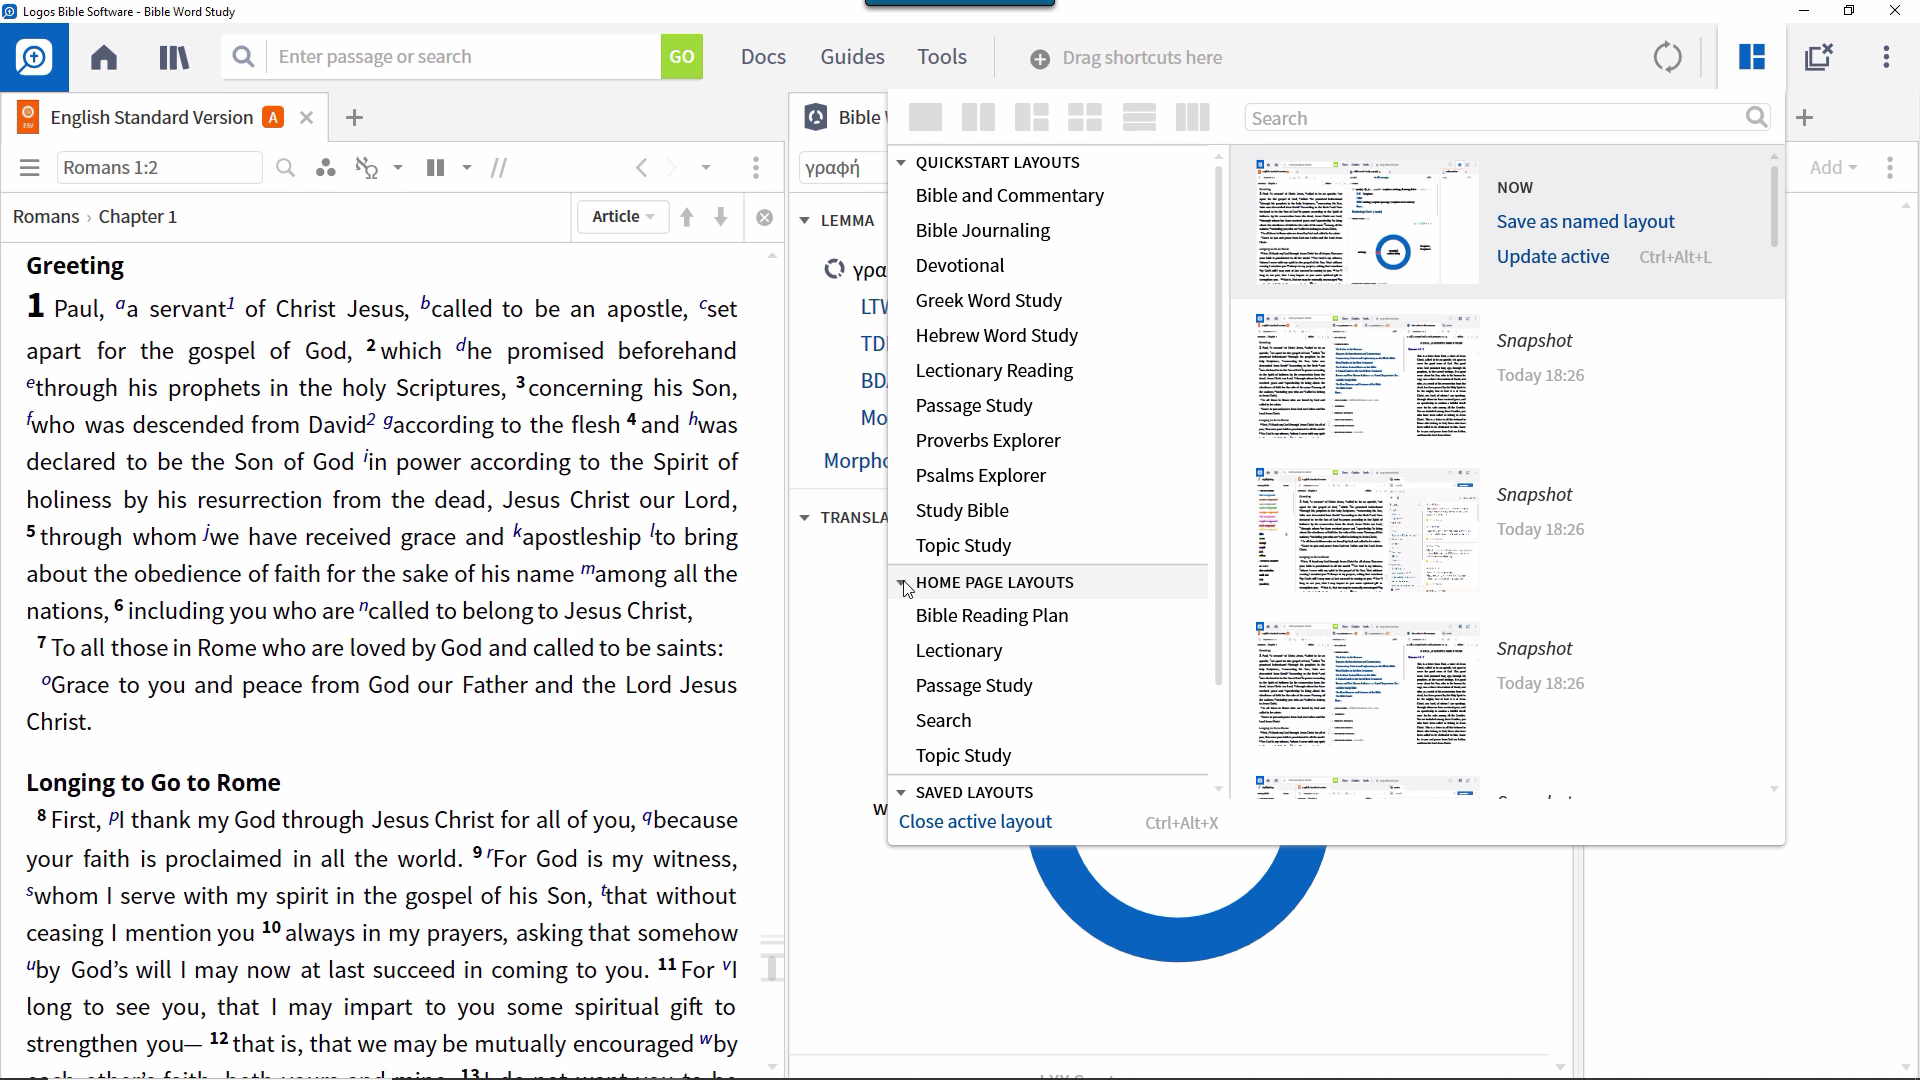
Task: Open the Layouts menu icon
Action: pos(1752,57)
